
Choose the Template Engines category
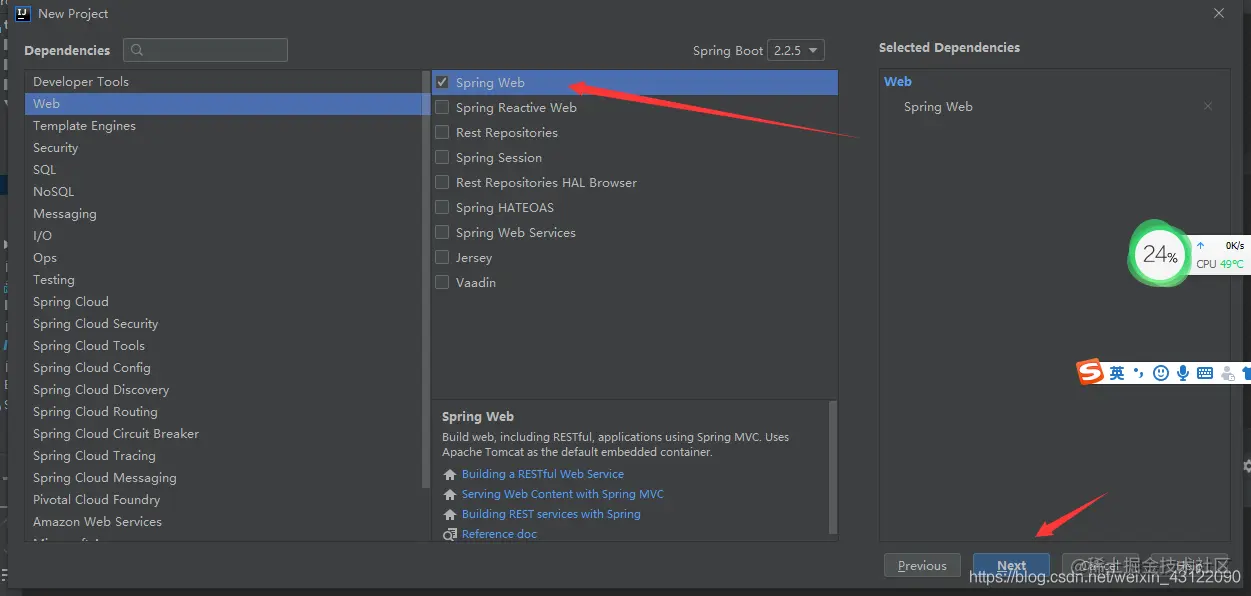224,126
